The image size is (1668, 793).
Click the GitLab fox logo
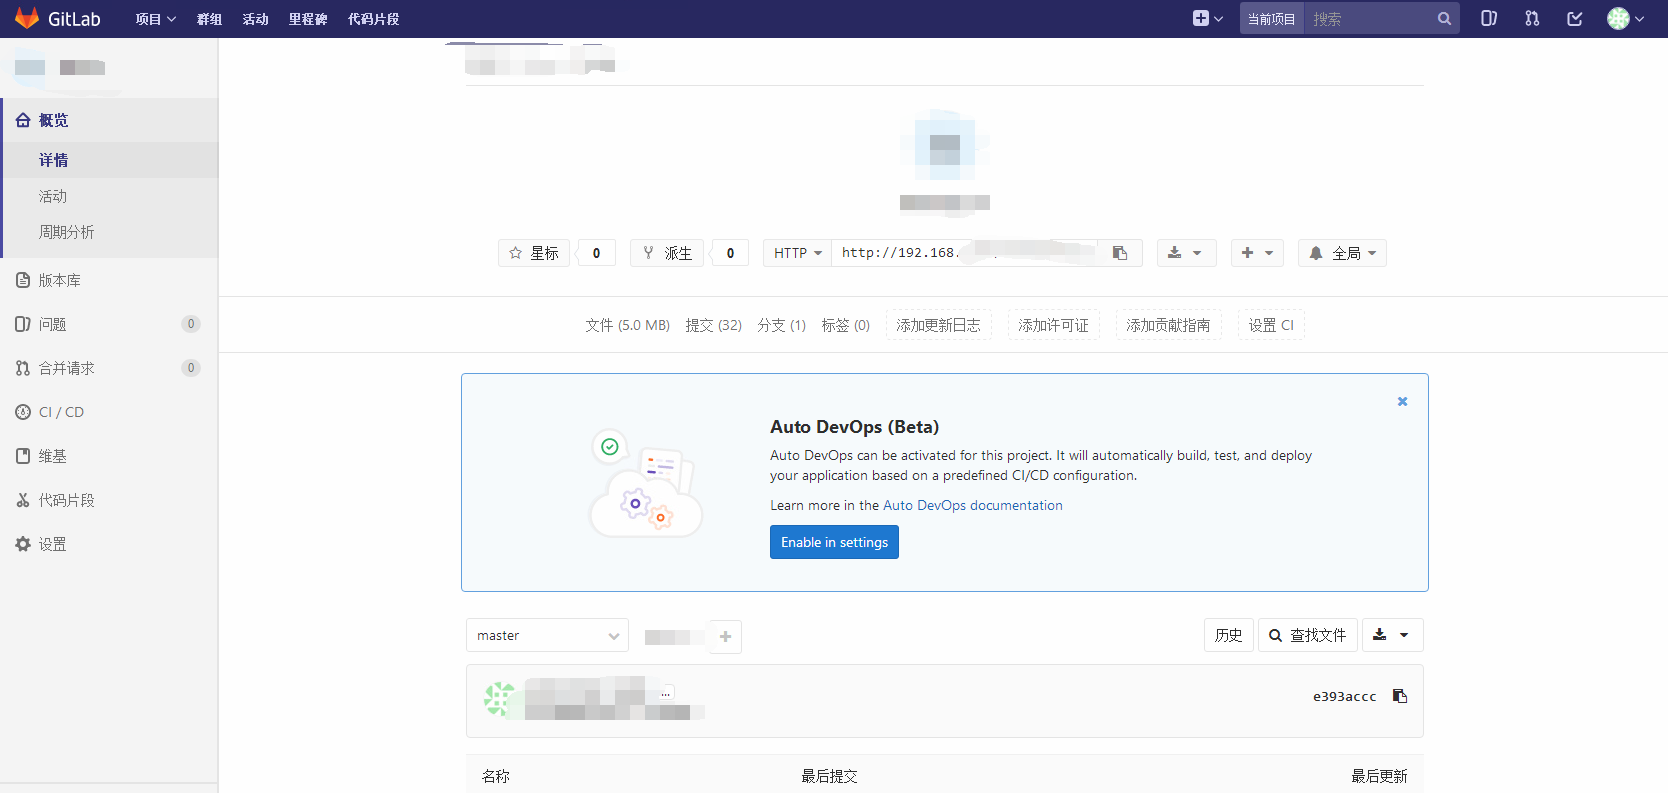tap(27, 18)
